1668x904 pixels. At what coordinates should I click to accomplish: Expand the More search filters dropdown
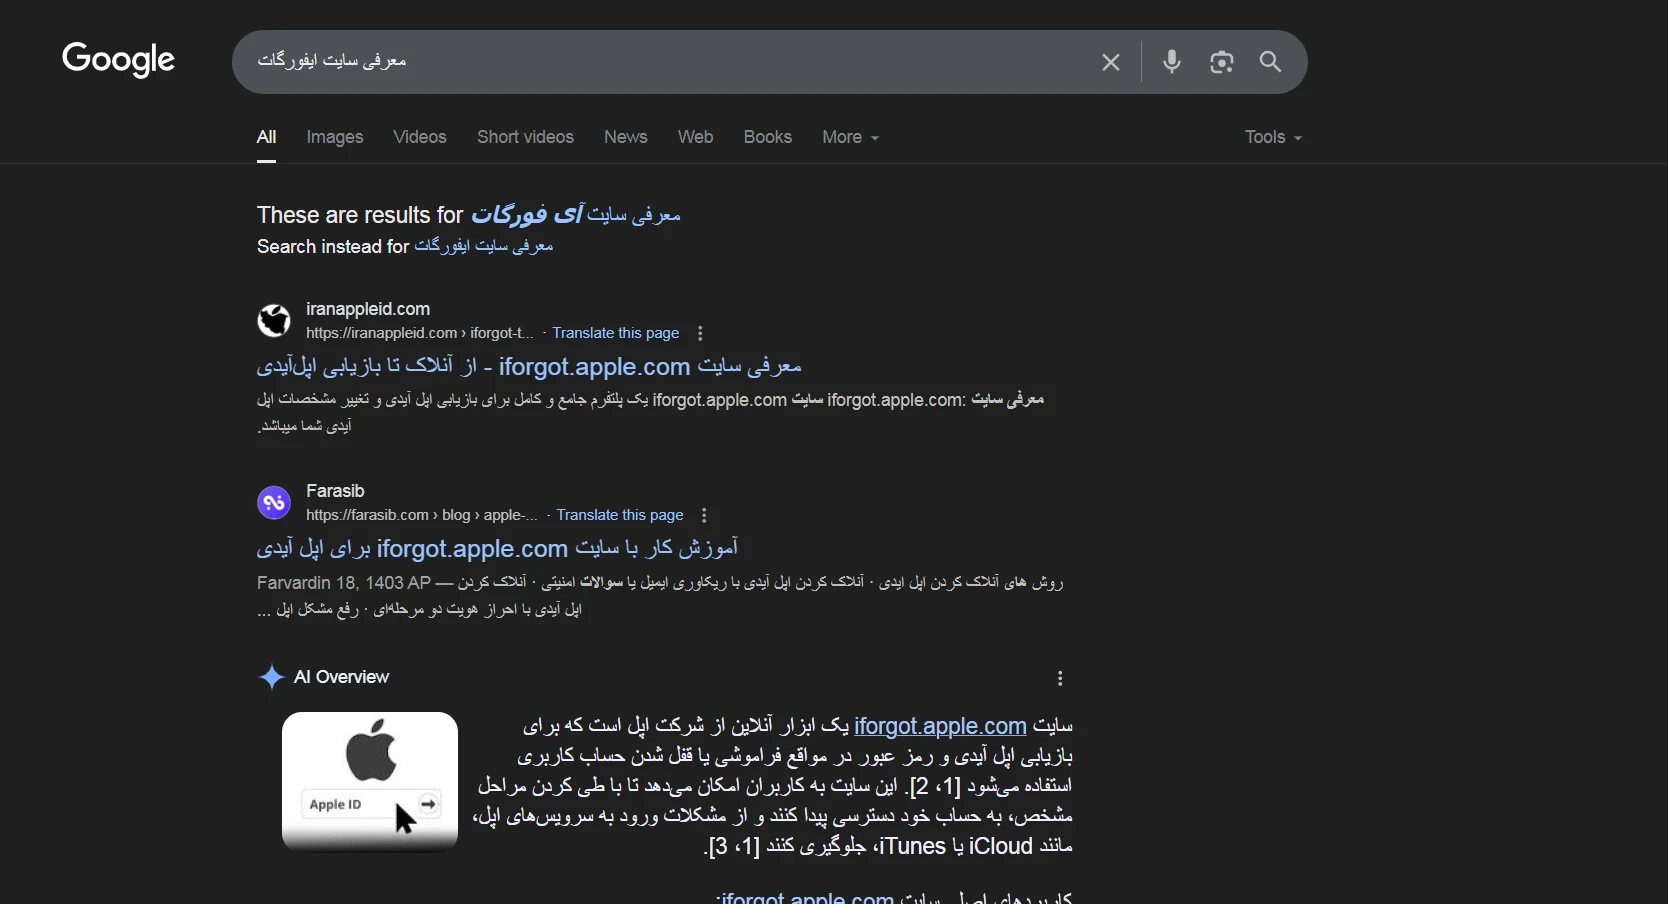pyautogui.click(x=850, y=137)
